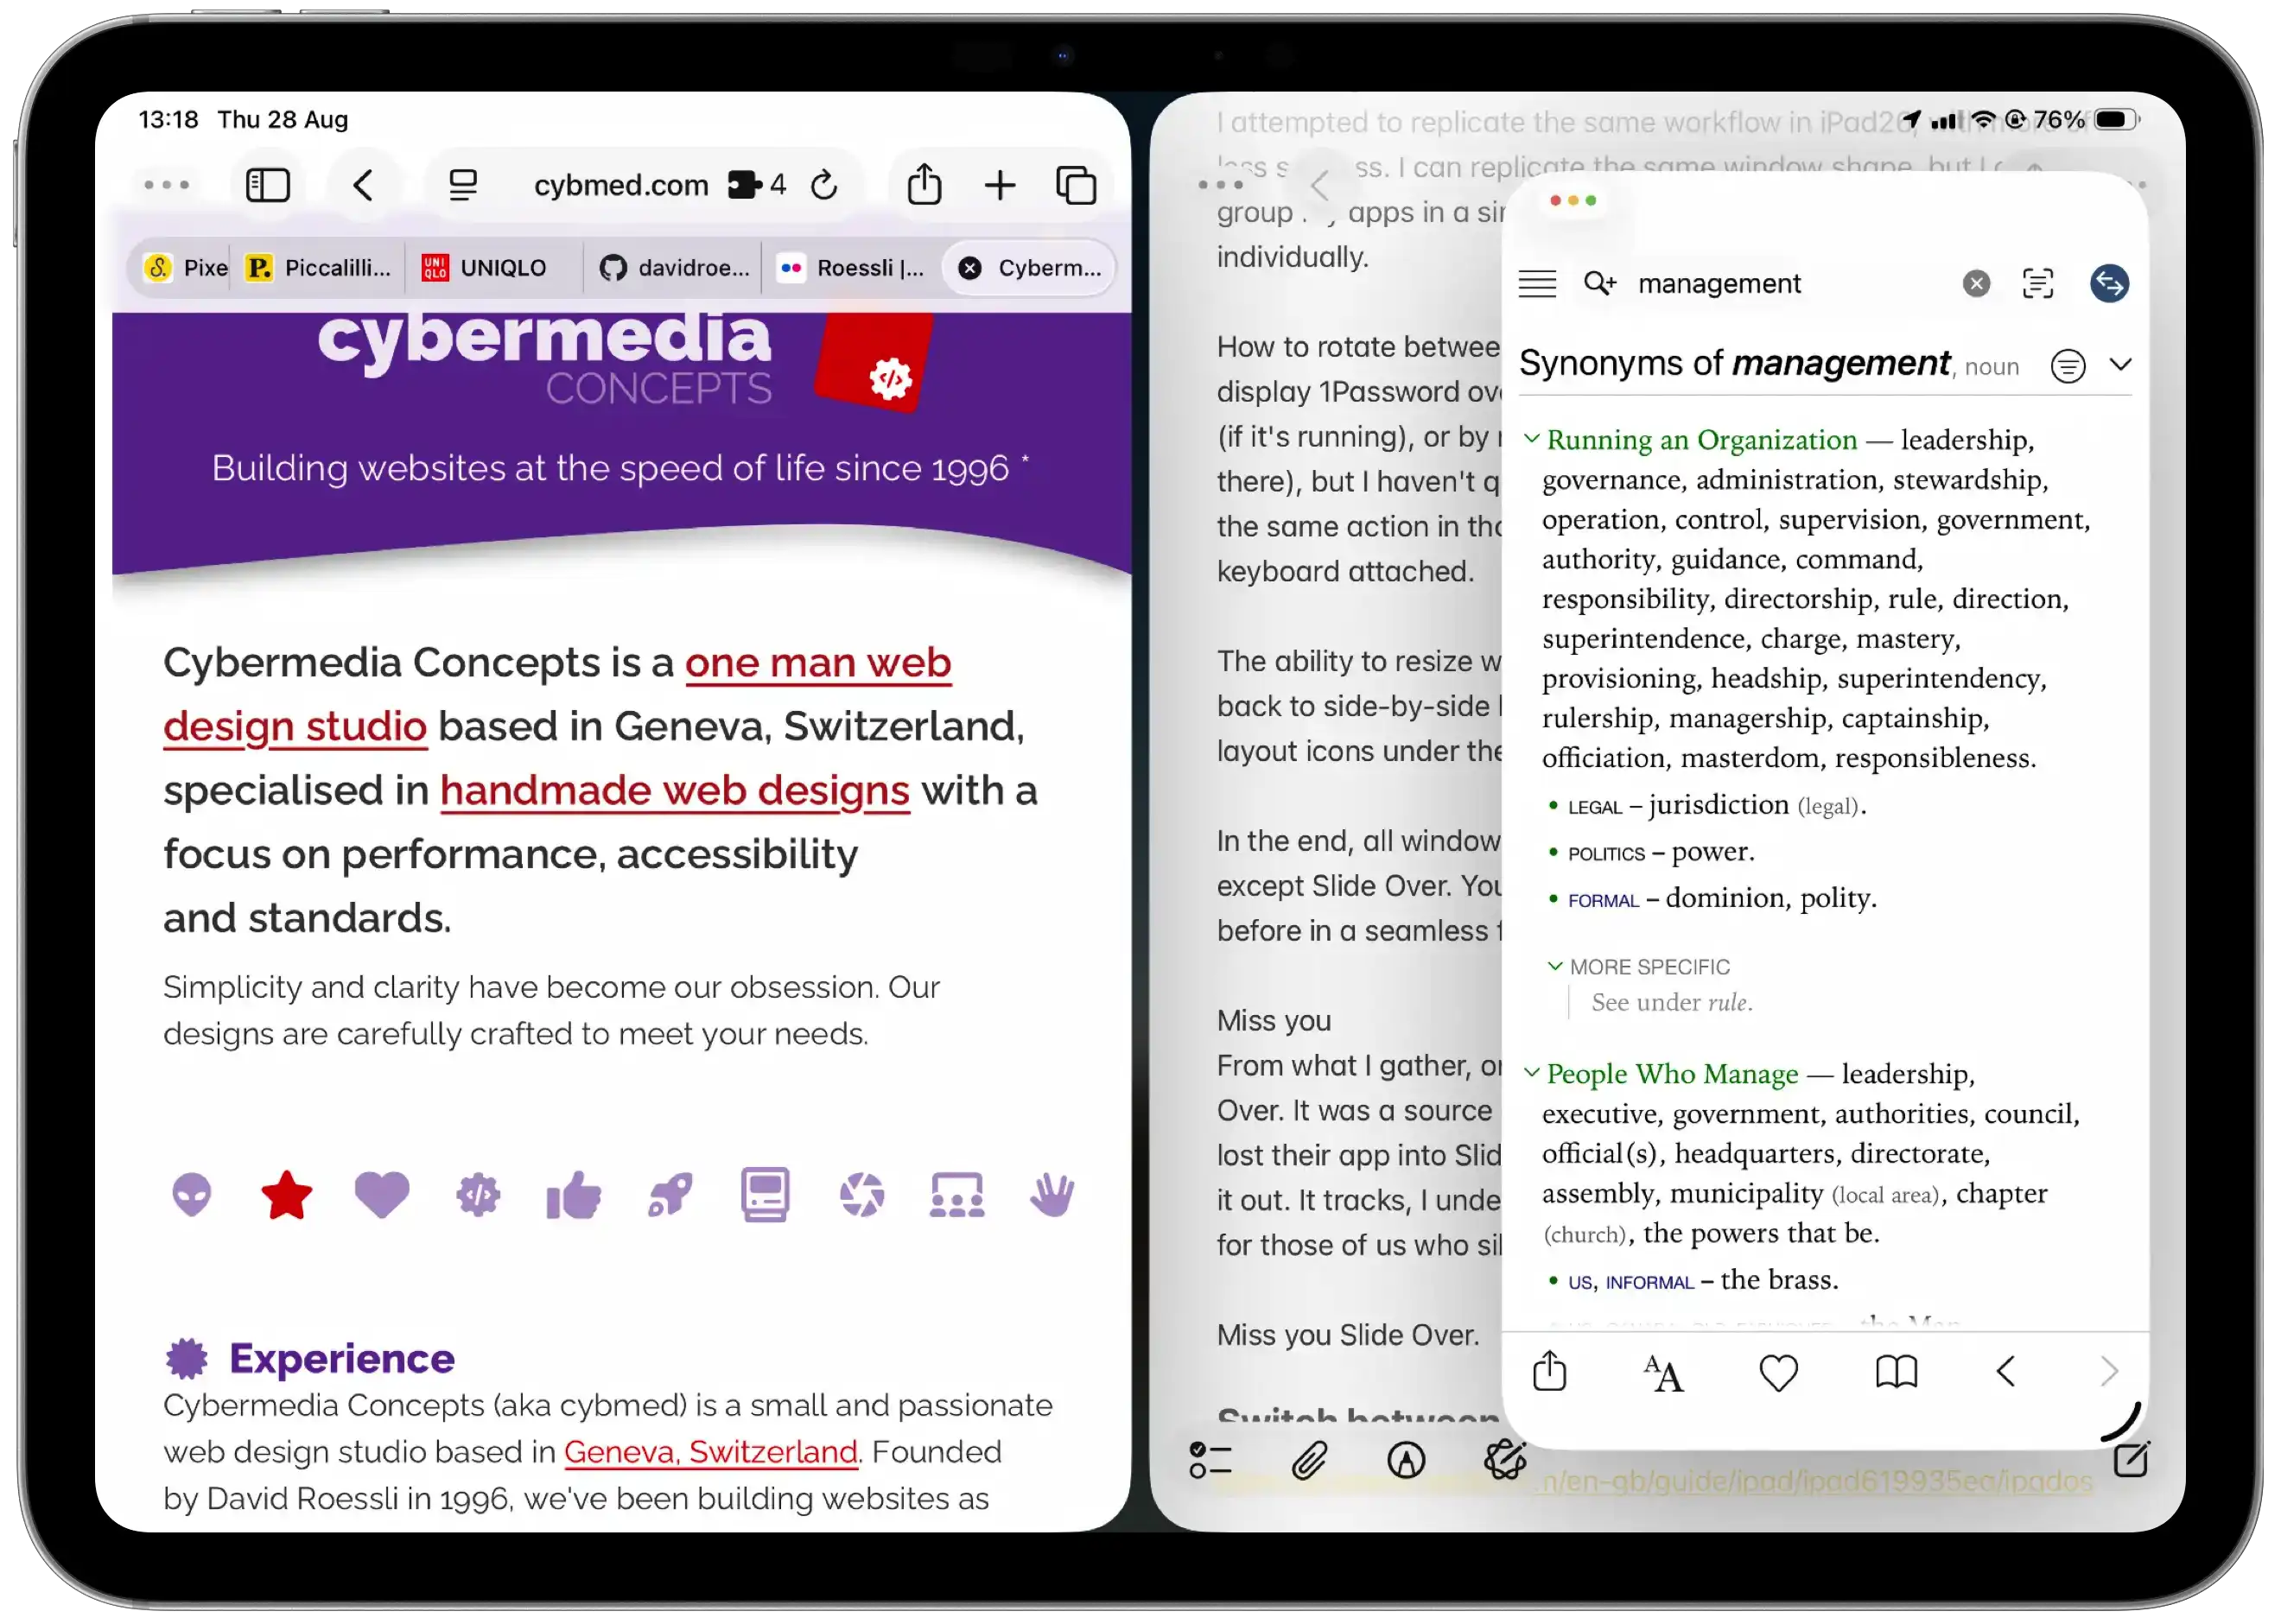
Task: Clear the 'management' search text
Action: point(1976,284)
